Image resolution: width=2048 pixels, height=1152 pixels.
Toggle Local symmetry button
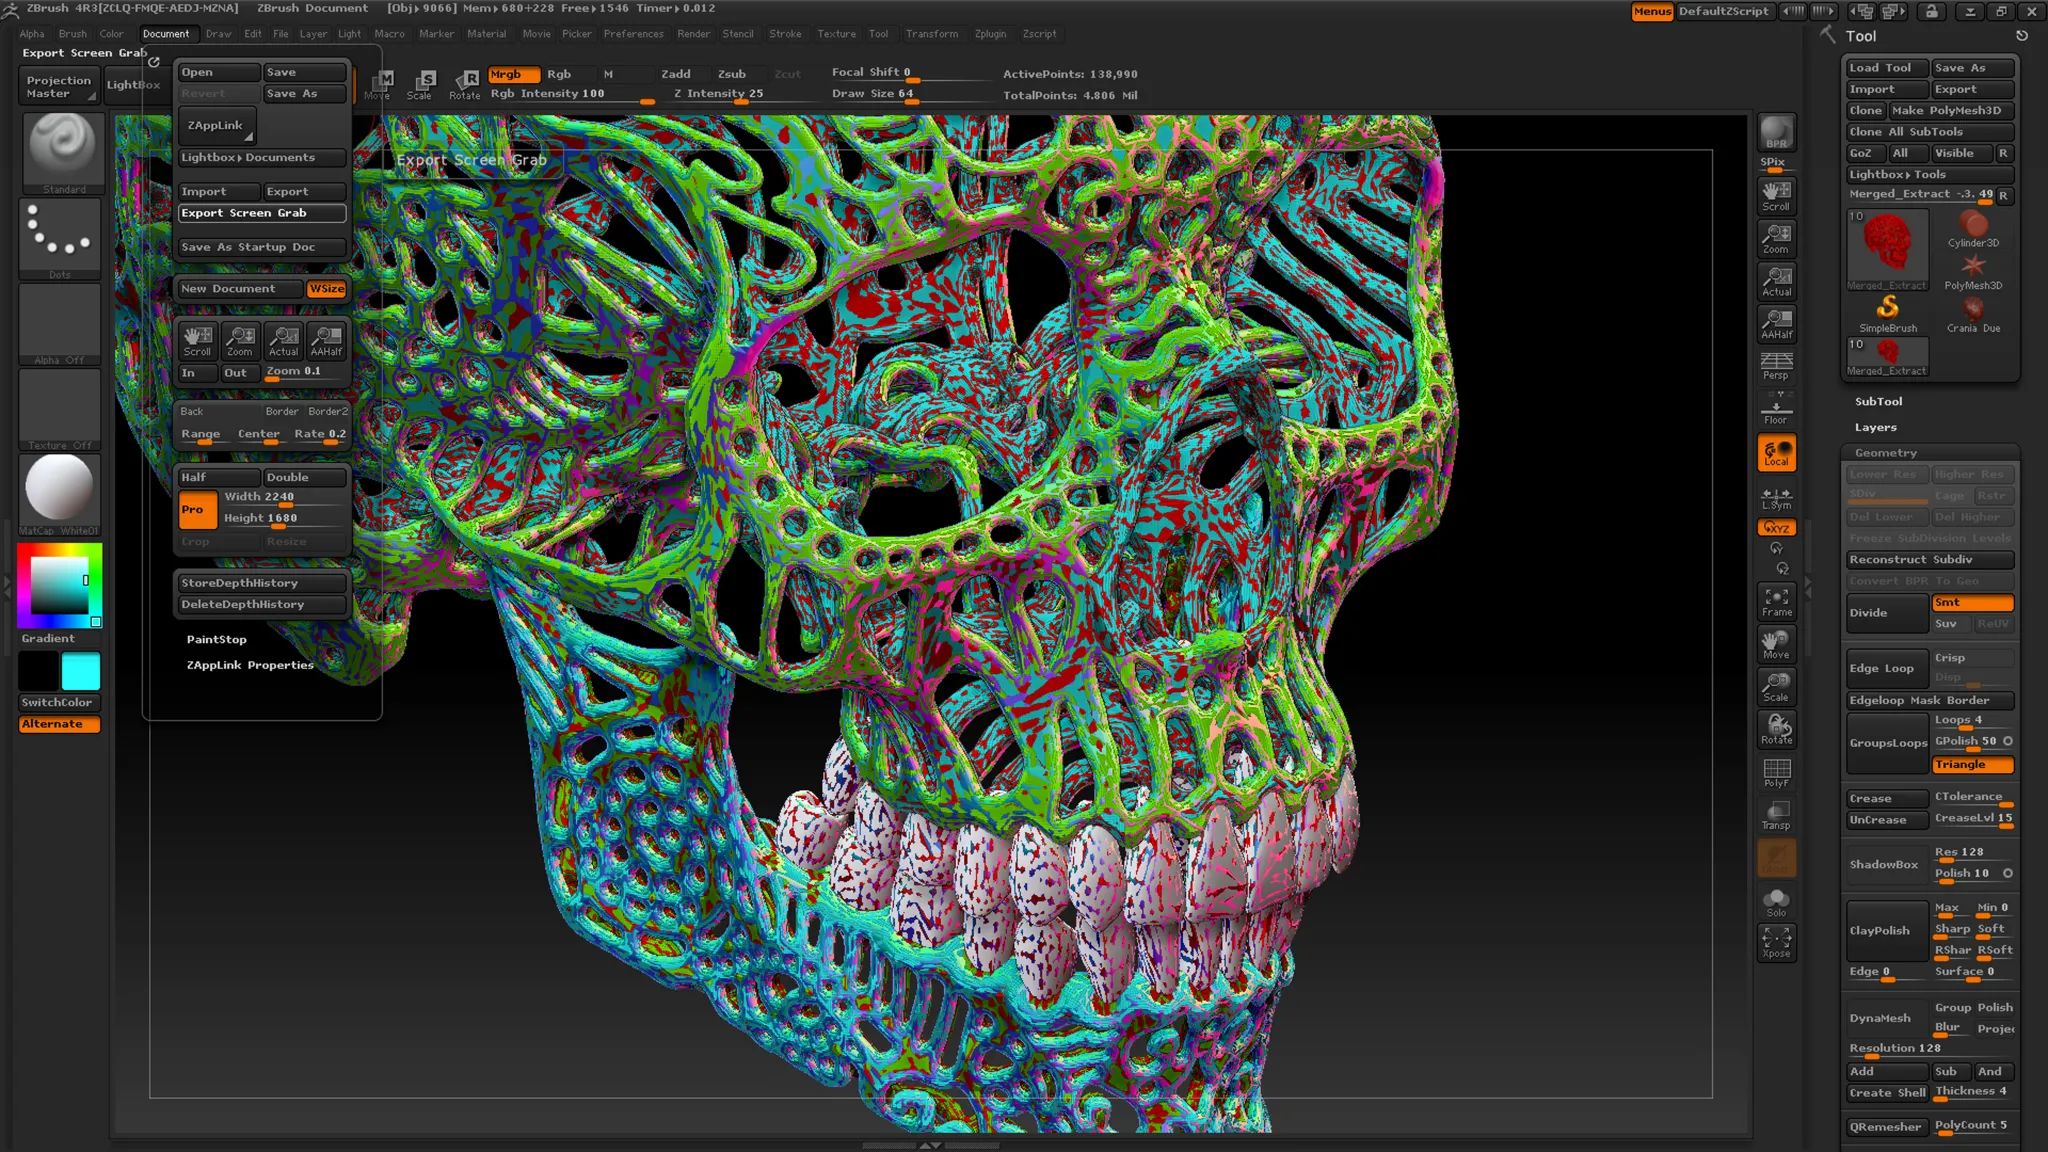pos(1776,453)
